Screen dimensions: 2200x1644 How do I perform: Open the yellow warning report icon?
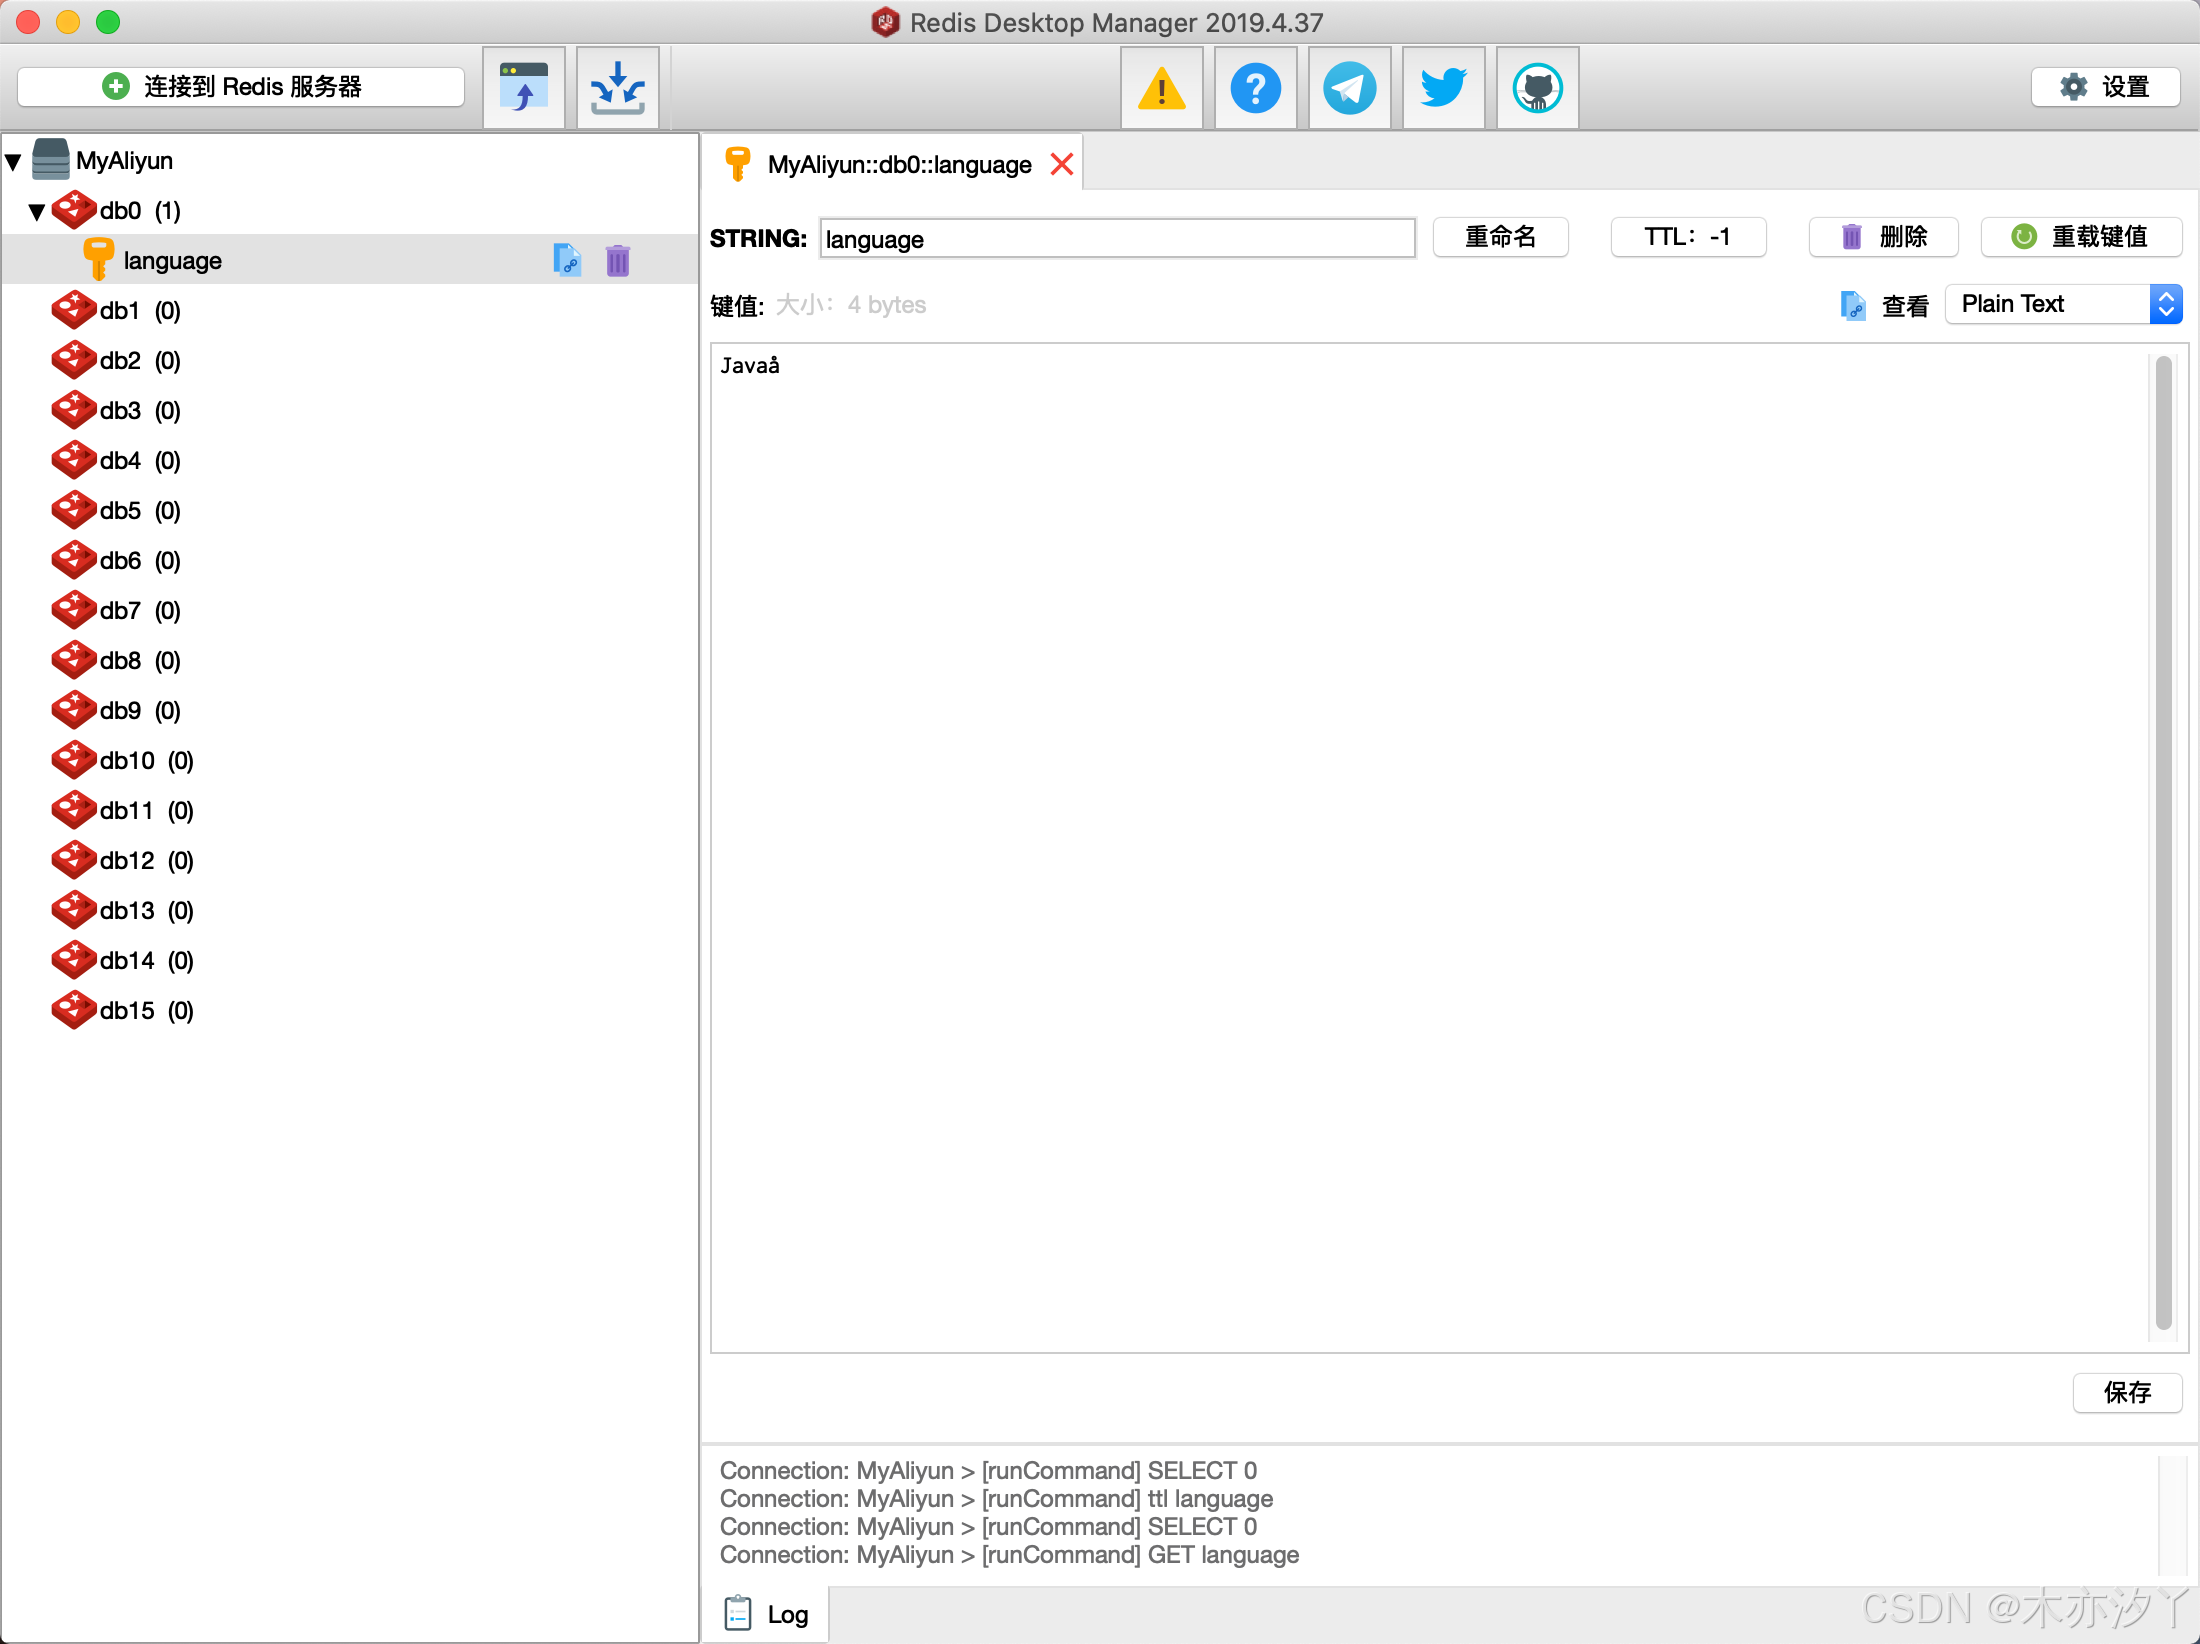1161,88
